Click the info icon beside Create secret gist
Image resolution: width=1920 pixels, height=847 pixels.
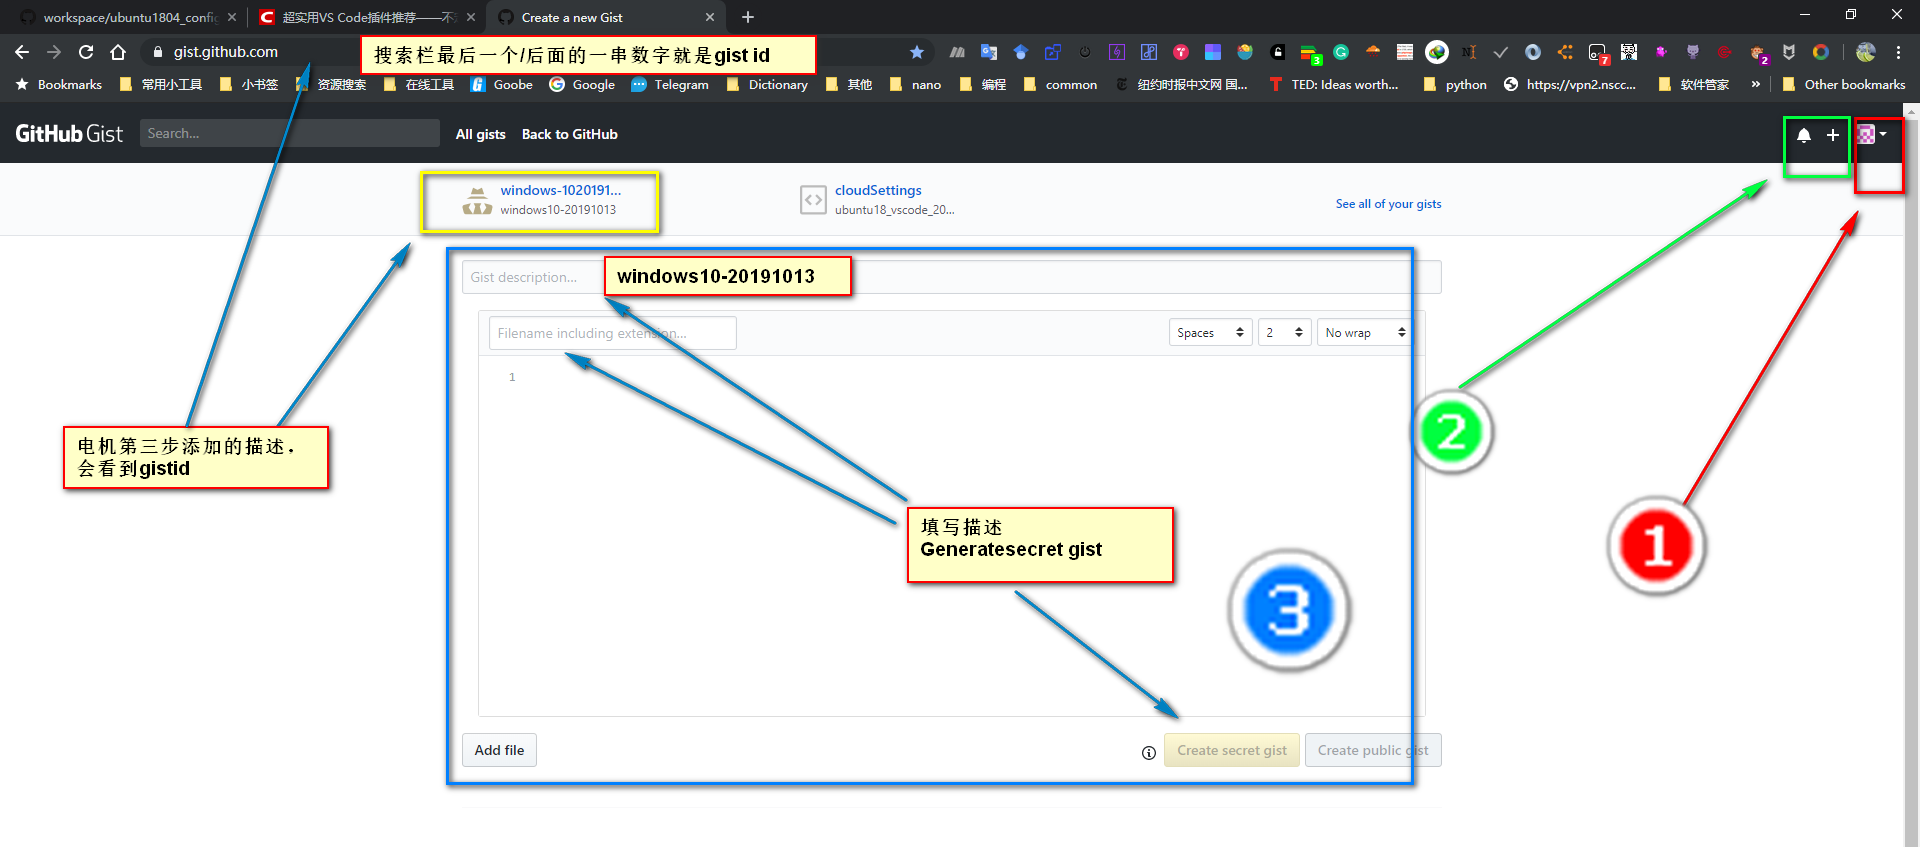[1149, 753]
